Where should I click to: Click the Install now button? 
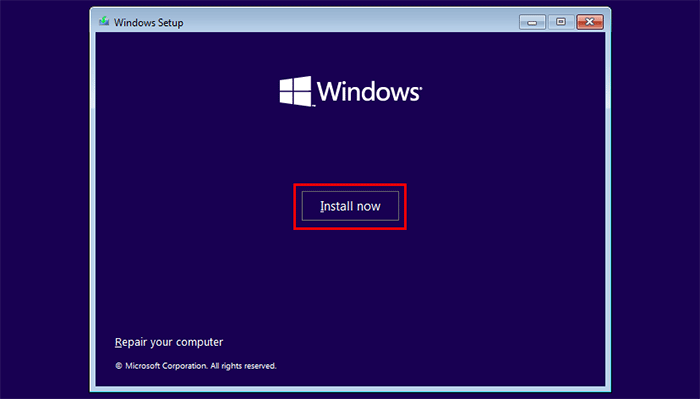(x=350, y=206)
